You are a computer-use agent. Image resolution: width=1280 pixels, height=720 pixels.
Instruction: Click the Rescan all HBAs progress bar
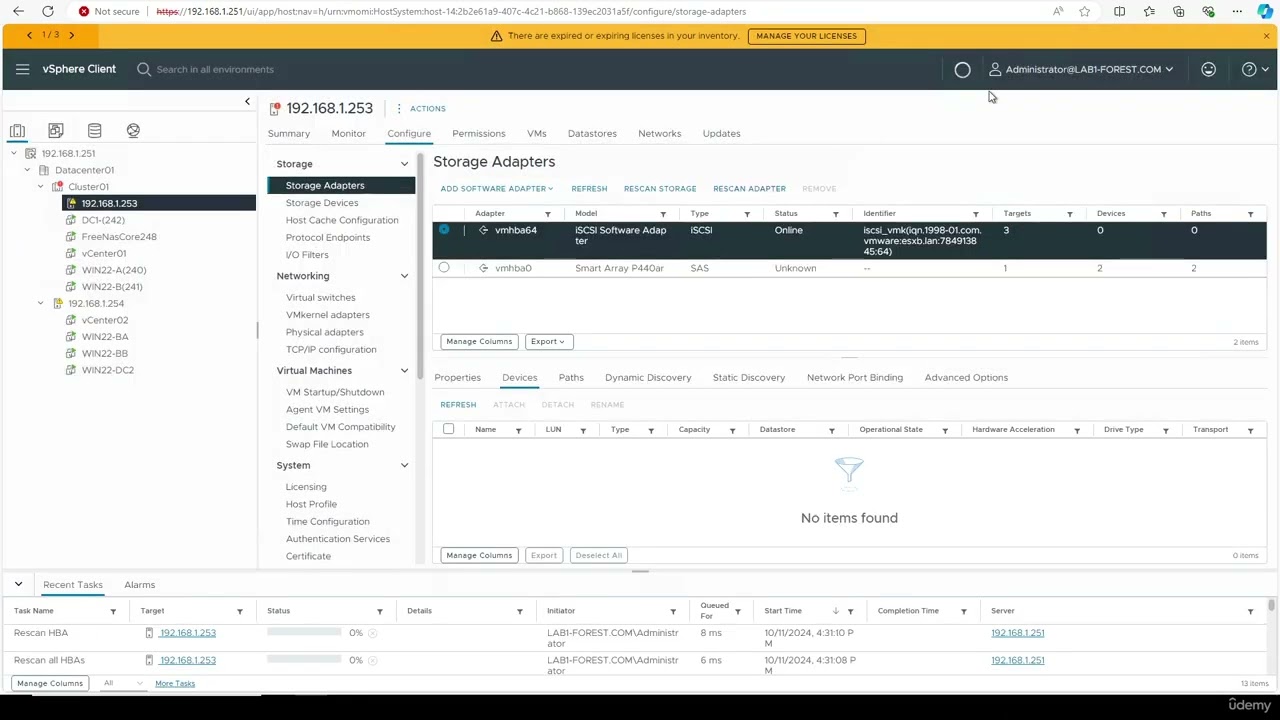point(304,660)
